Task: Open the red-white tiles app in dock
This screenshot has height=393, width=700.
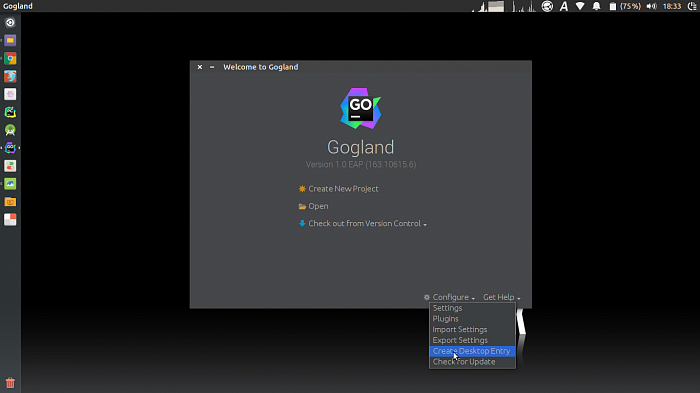Action: [x=10, y=220]
